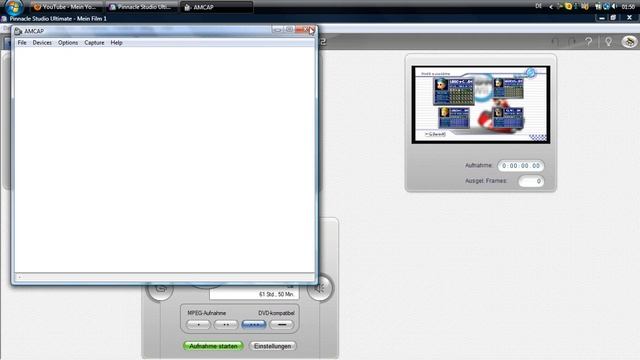Click the 61 Std., 50 Min. remaining time text
The width and height of the screenshot is (640, 360).
(276, 294)
